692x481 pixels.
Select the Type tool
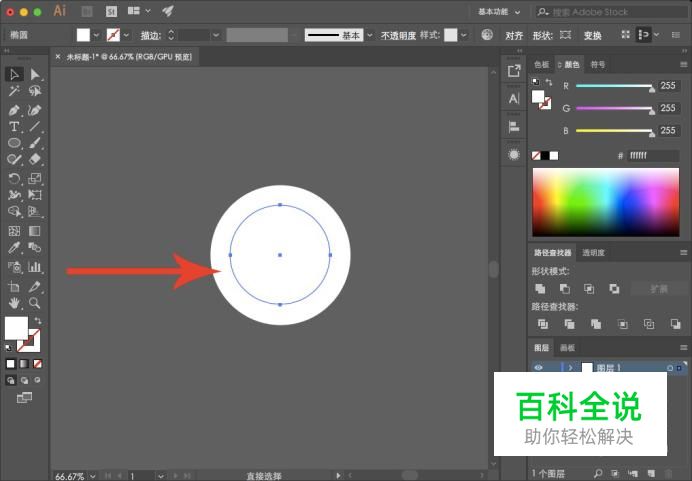15,127
